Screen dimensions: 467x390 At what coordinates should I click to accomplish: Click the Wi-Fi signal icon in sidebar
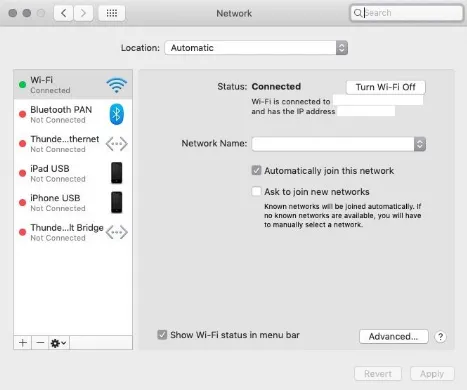pos(116,85)
